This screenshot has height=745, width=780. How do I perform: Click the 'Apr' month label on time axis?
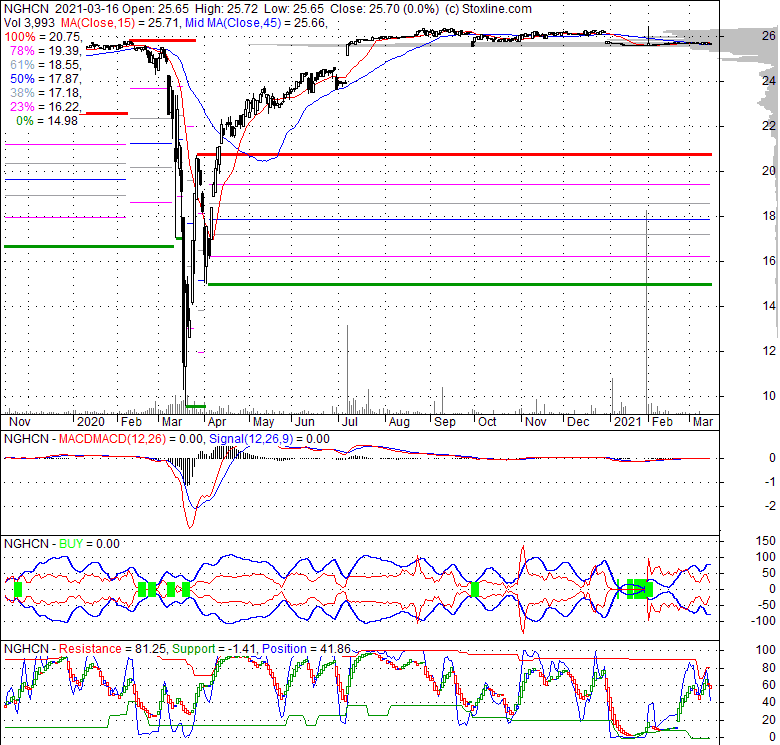[x=217, y=422]
